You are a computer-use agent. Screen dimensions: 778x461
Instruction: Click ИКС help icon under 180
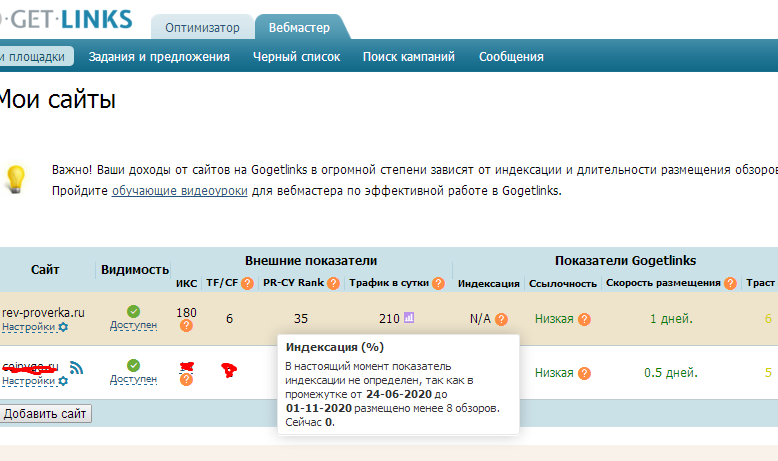[x=186, y=326]
